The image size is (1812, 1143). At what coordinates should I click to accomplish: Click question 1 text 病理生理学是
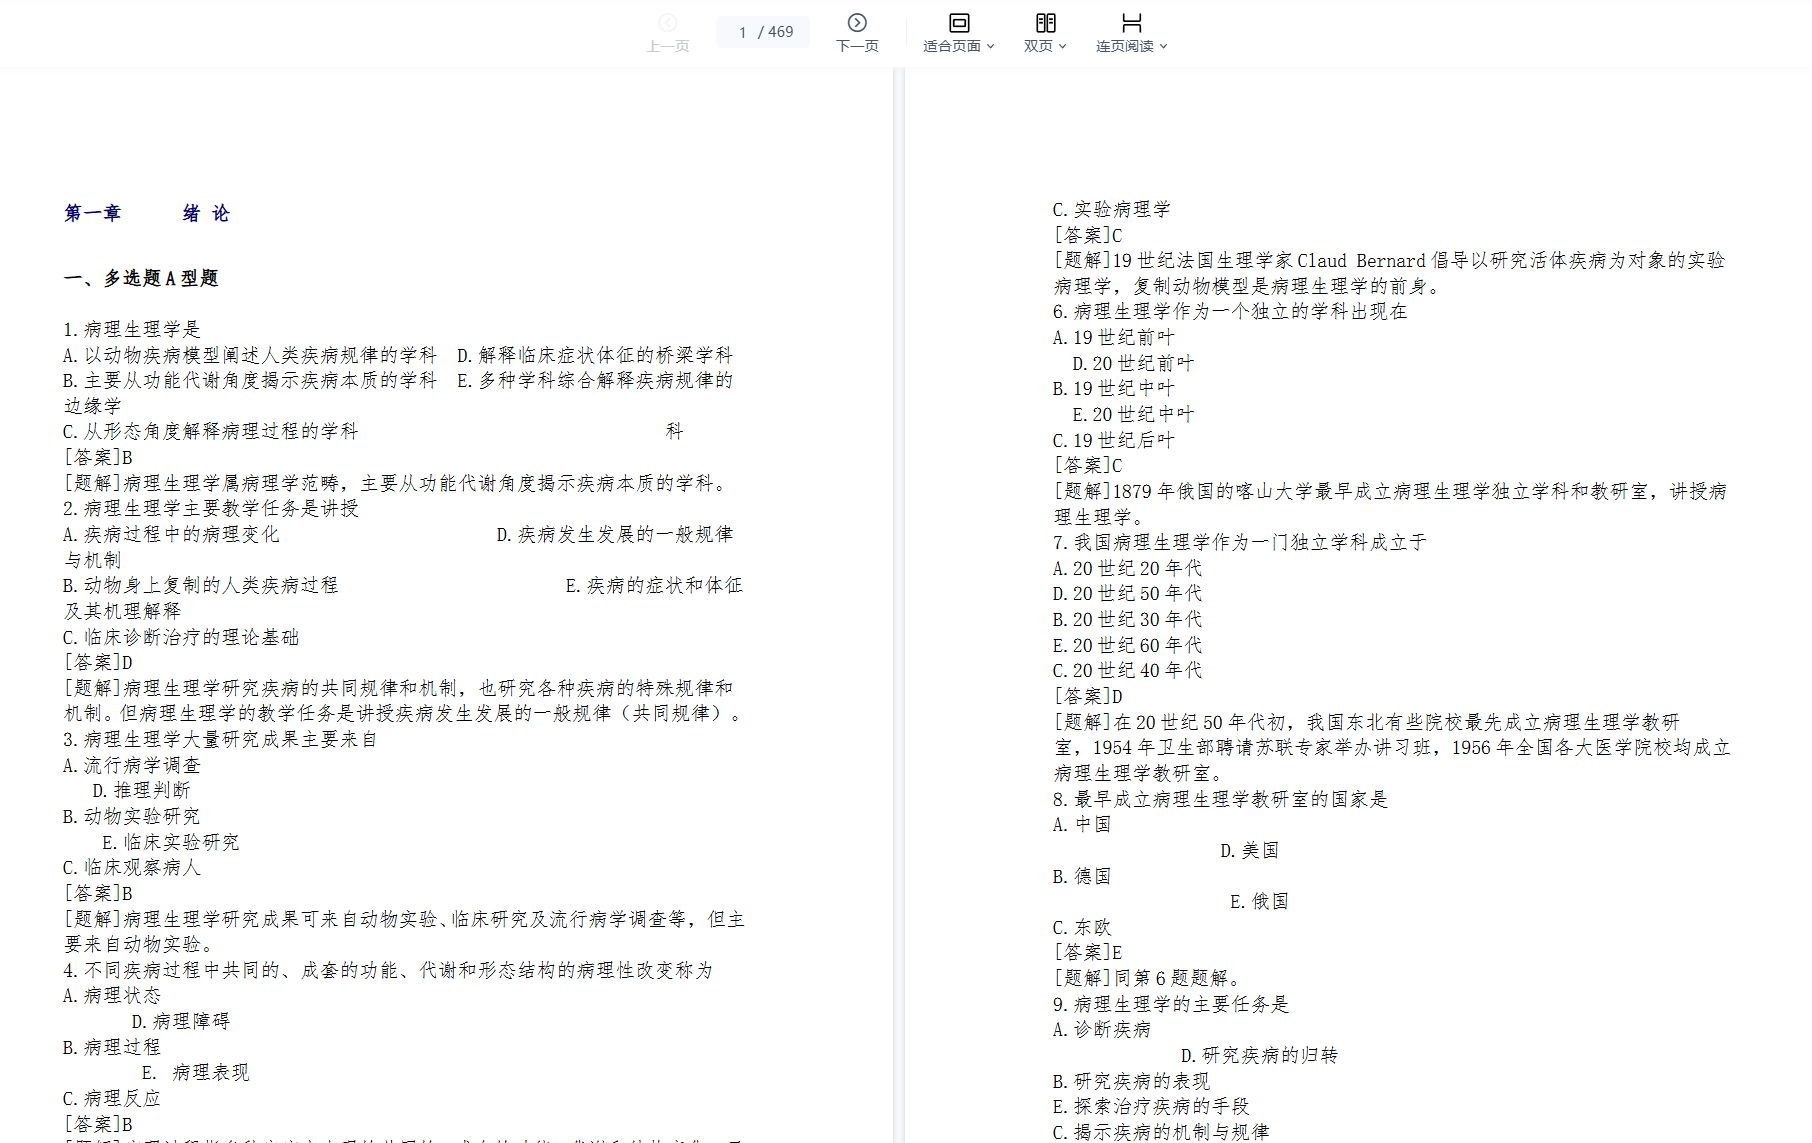132,329
